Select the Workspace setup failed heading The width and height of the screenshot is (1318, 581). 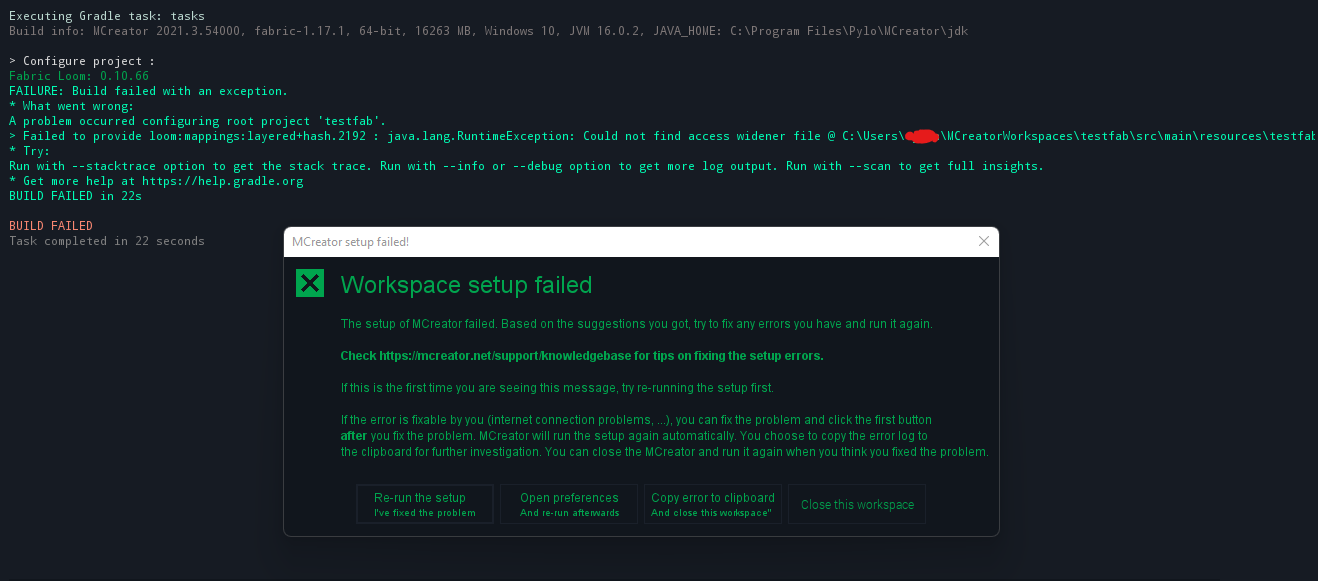coord(466,285)
